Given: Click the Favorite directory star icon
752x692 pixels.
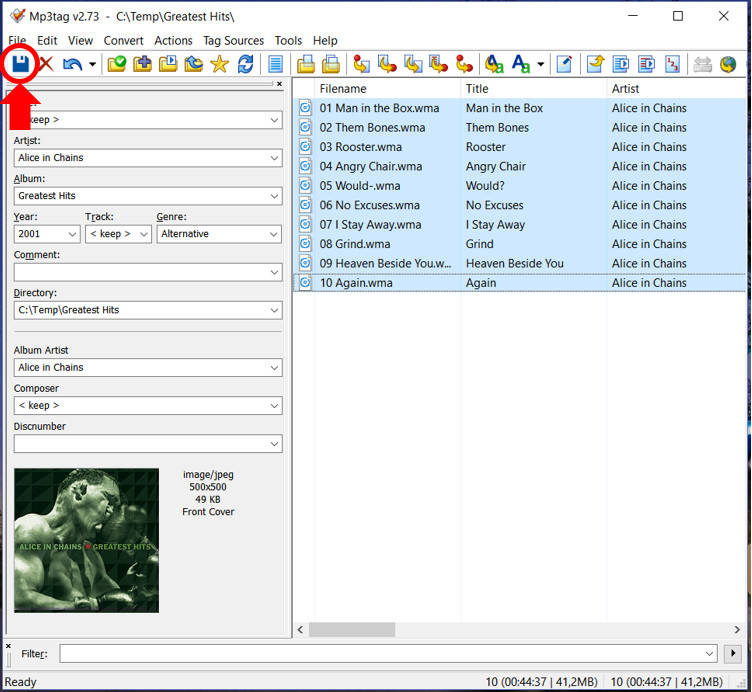Looking at the screenshot, I should (219, 64).
